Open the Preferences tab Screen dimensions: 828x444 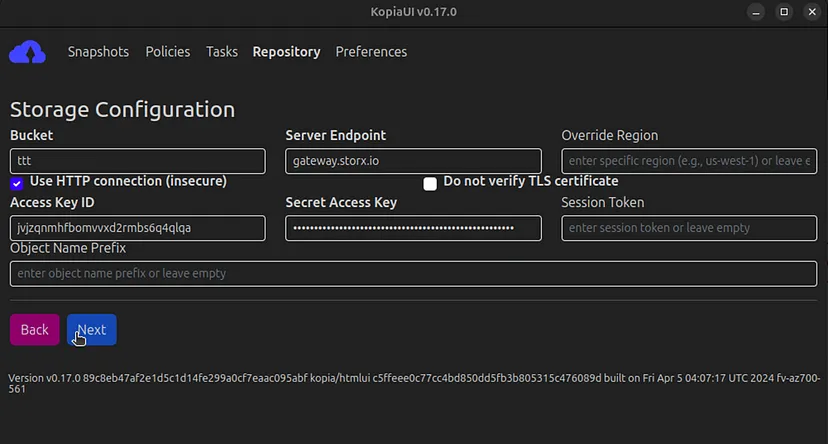coord(371,52)
